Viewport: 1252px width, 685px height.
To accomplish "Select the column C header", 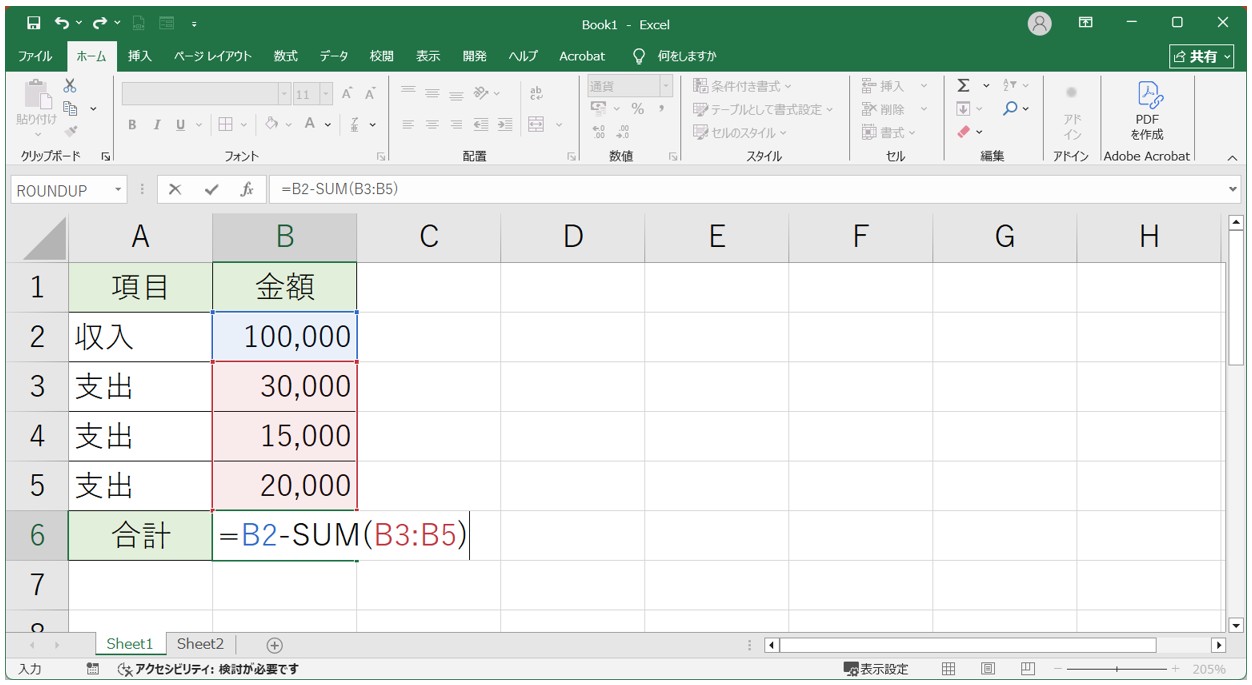I will pos(429,236).
